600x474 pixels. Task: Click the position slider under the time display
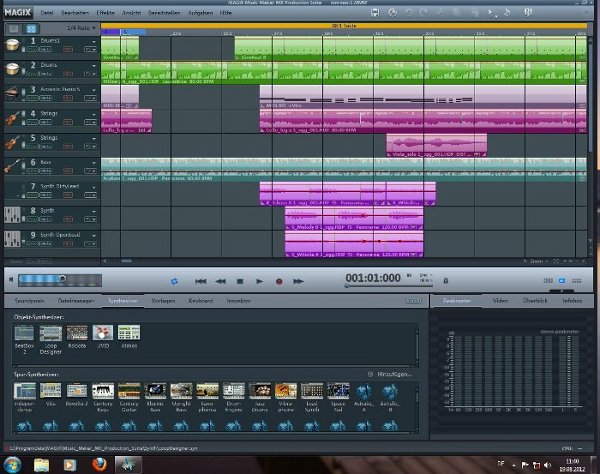389,286
